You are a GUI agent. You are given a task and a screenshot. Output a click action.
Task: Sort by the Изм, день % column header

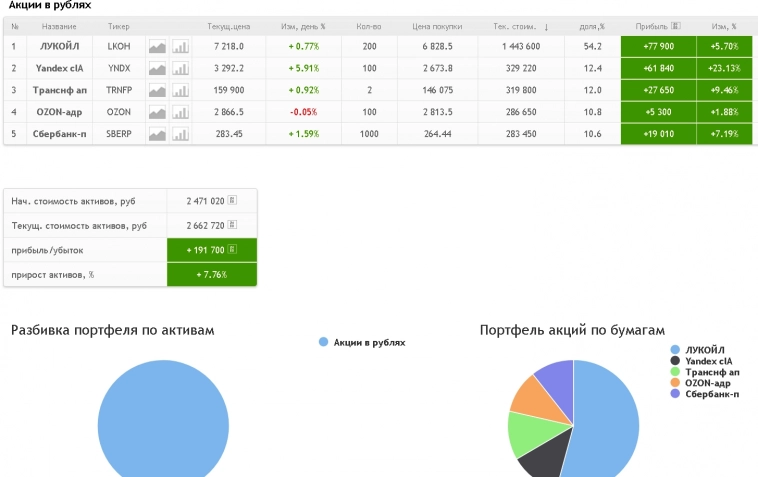click(303, 25)
